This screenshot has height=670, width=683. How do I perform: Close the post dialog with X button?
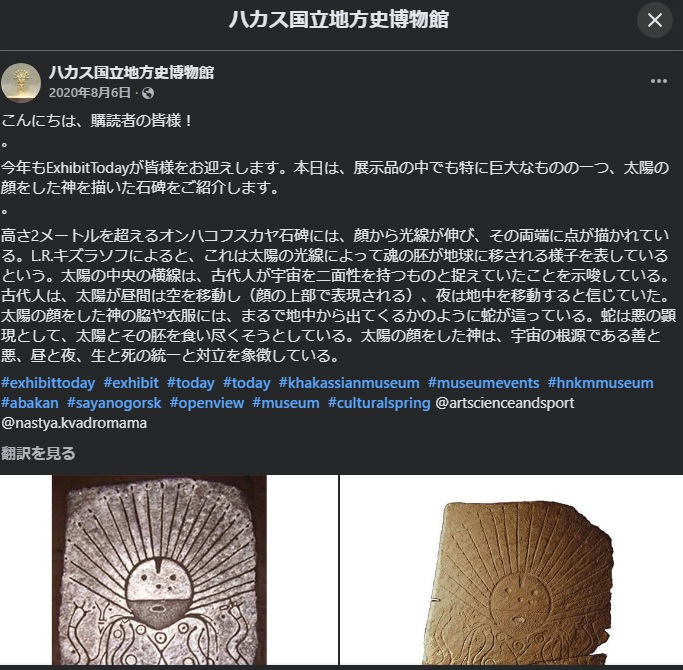tap(655, 20)
